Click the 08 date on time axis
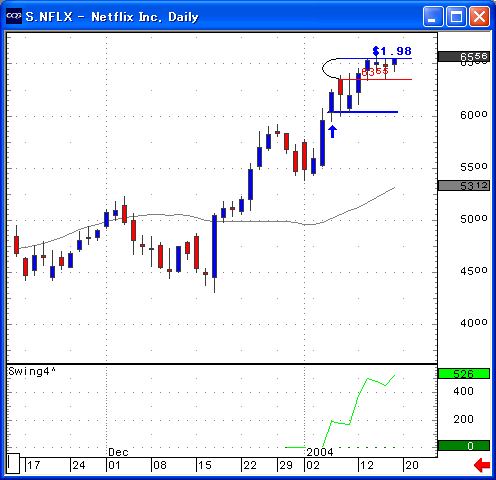Viewport: 496px width, 480px height. pyautogui.click(x=159, y=465)
